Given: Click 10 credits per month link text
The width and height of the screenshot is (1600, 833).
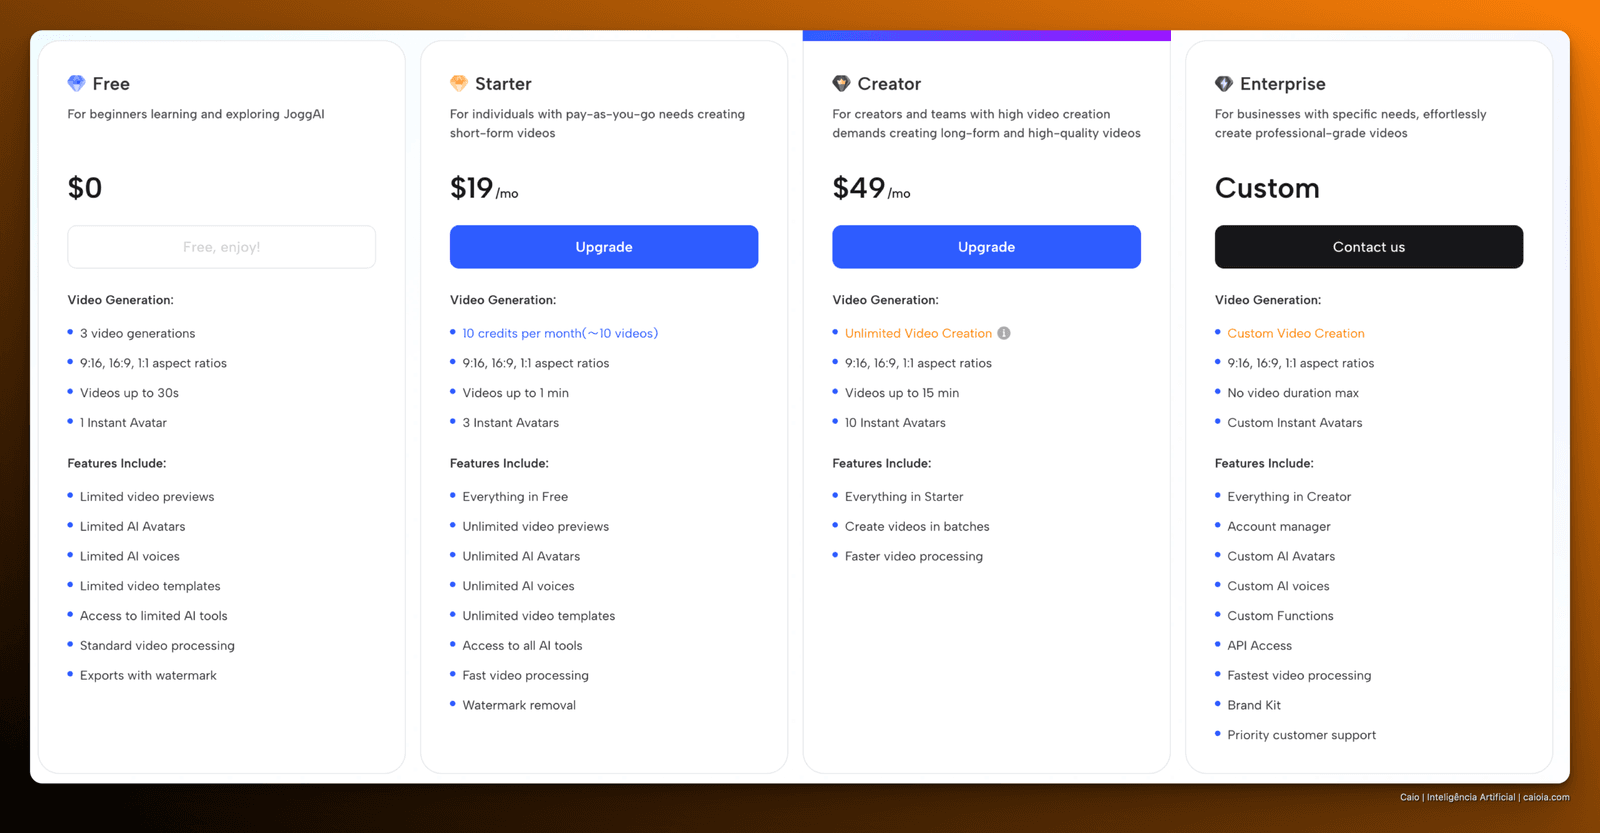Looking at the screenshot, I should click(560, 333).
